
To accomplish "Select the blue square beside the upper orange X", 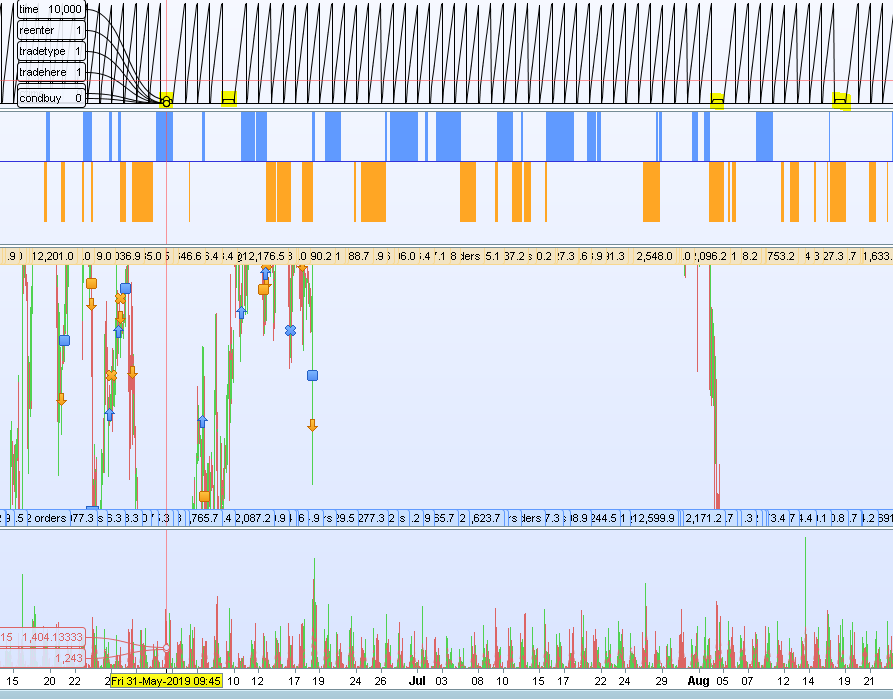I will (x=125, y=288).
